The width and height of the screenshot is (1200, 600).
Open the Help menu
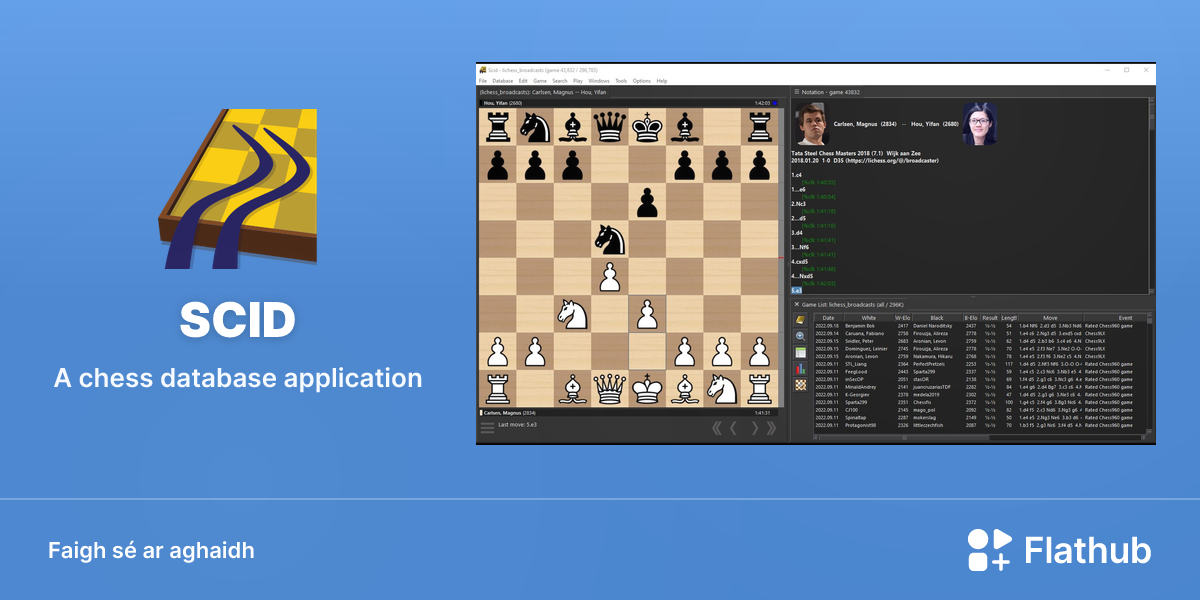click(662, 81)
